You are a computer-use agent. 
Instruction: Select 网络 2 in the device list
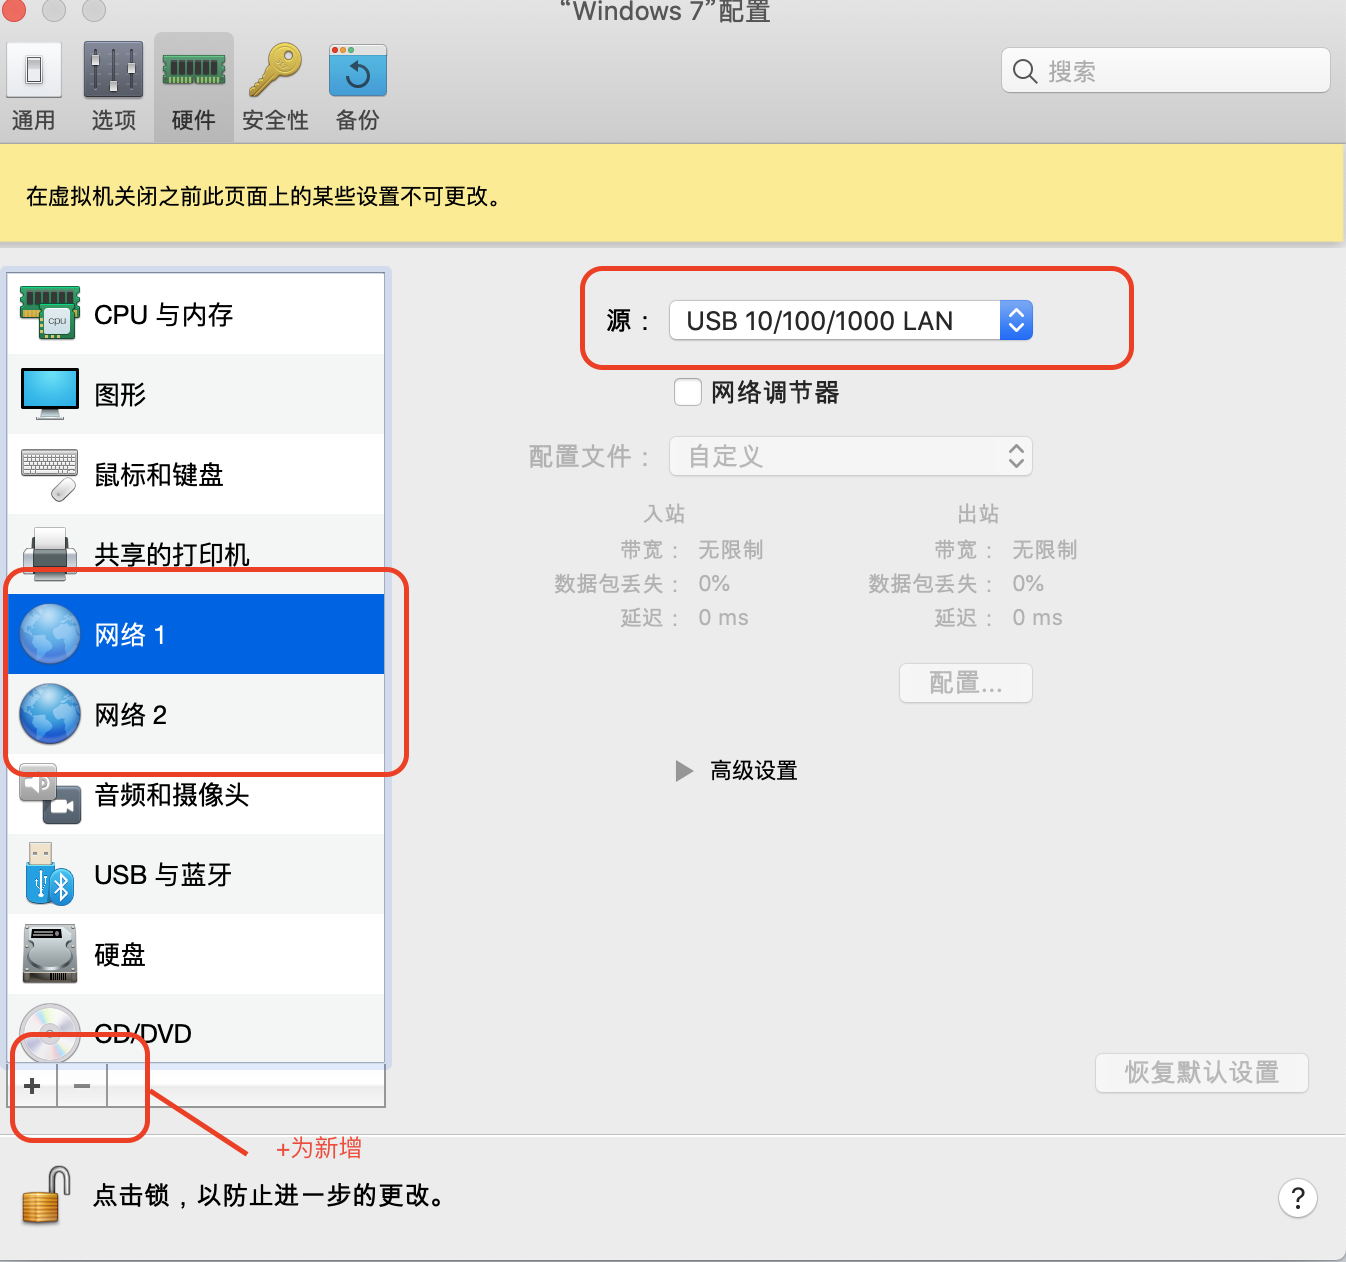point(196,714)
